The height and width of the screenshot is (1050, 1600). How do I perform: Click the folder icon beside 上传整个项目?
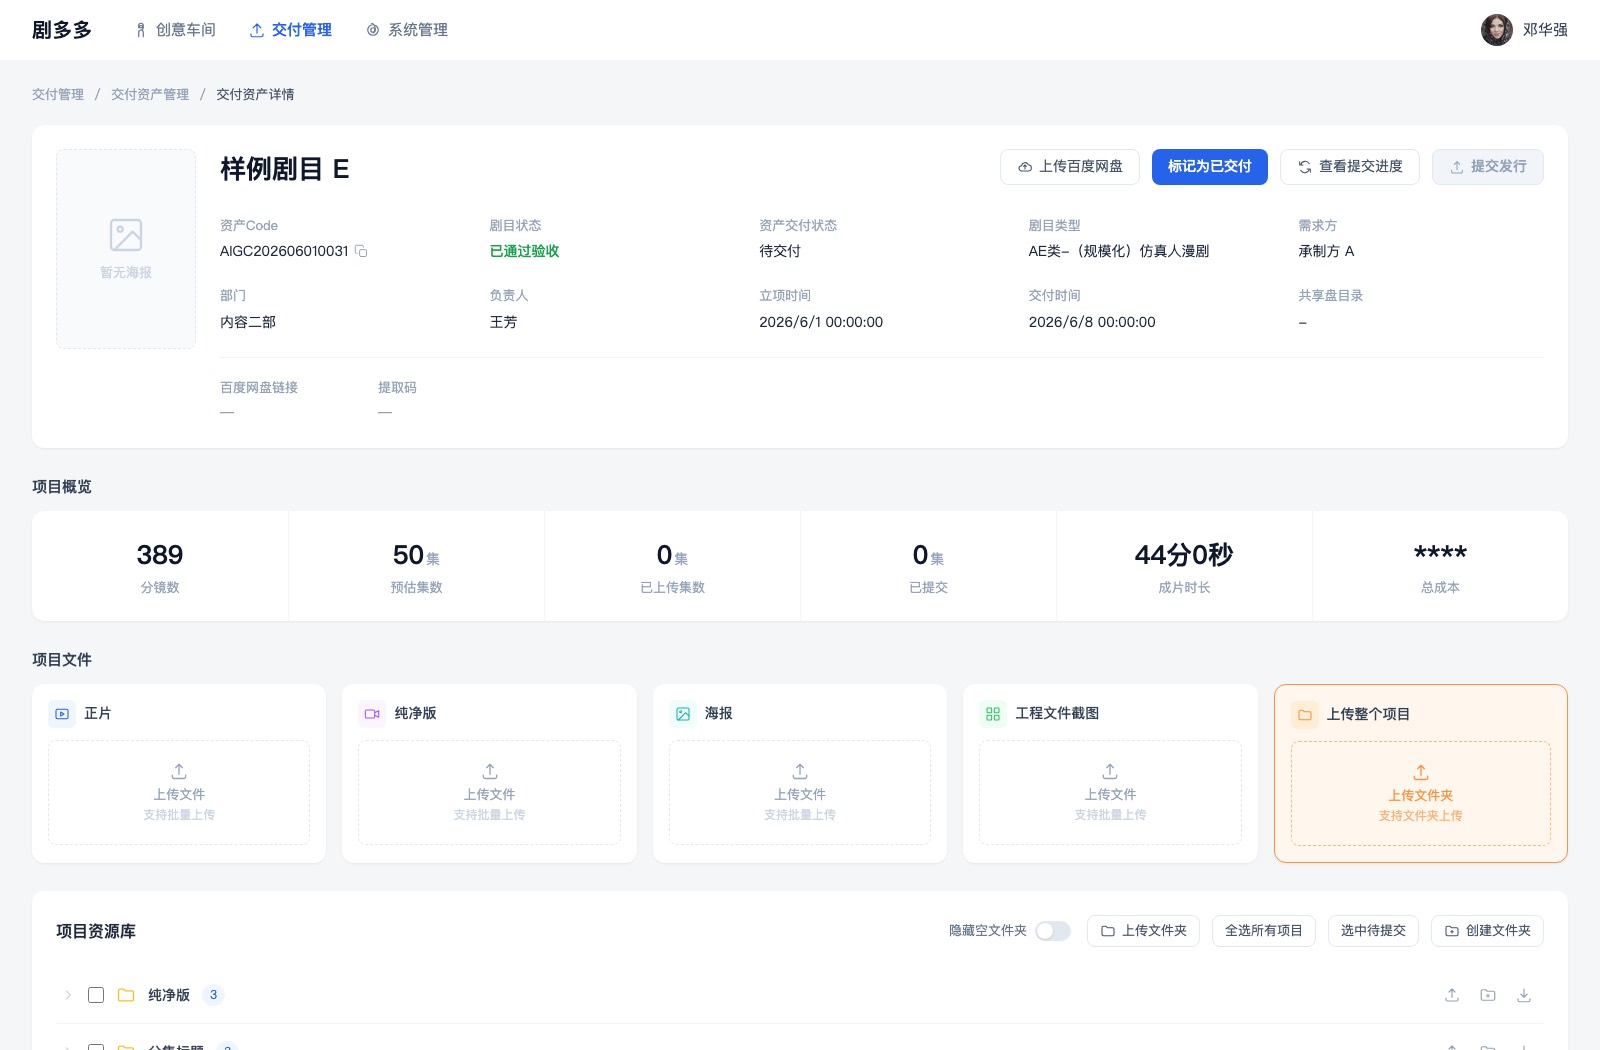(x=1305, y=715)
